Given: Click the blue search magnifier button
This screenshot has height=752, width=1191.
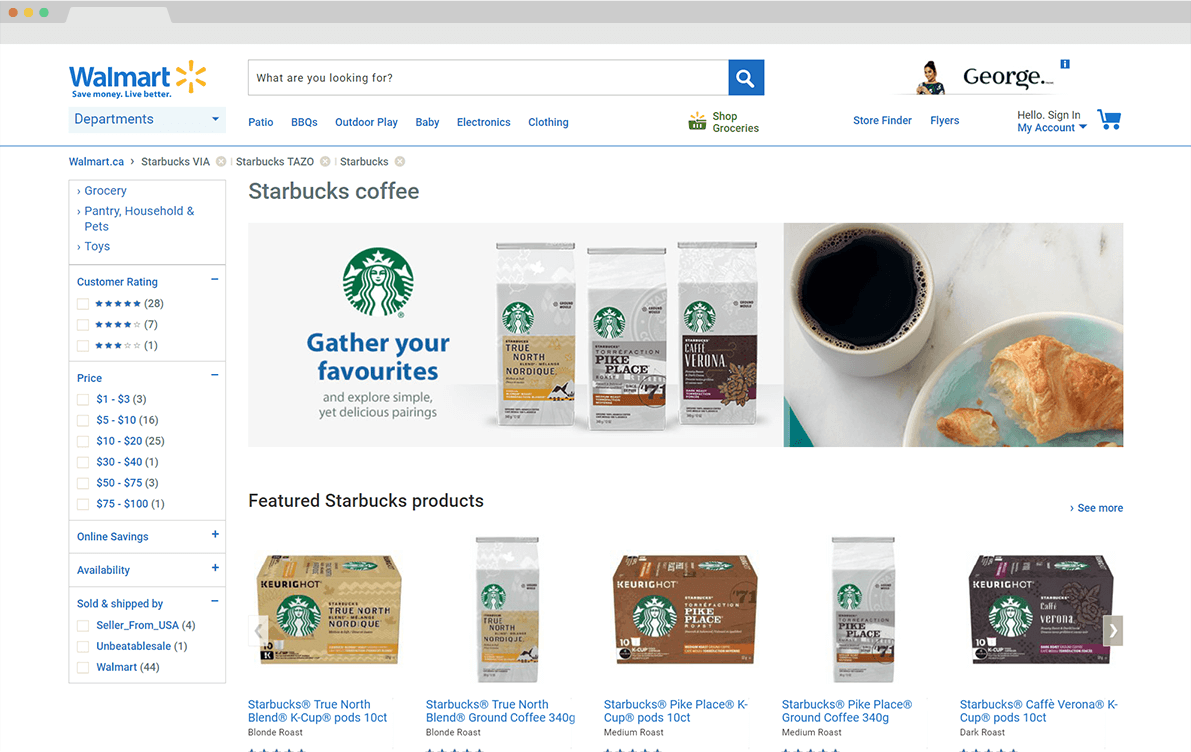Looking at the screenshot, I should click(x=746, y=77).
